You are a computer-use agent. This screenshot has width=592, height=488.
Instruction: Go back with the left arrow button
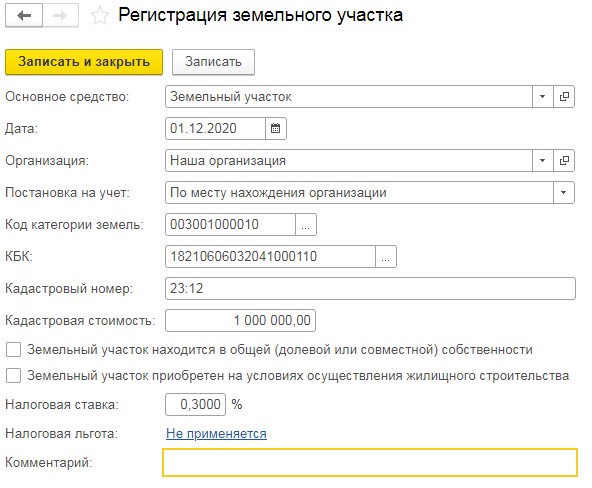point(24,15)
